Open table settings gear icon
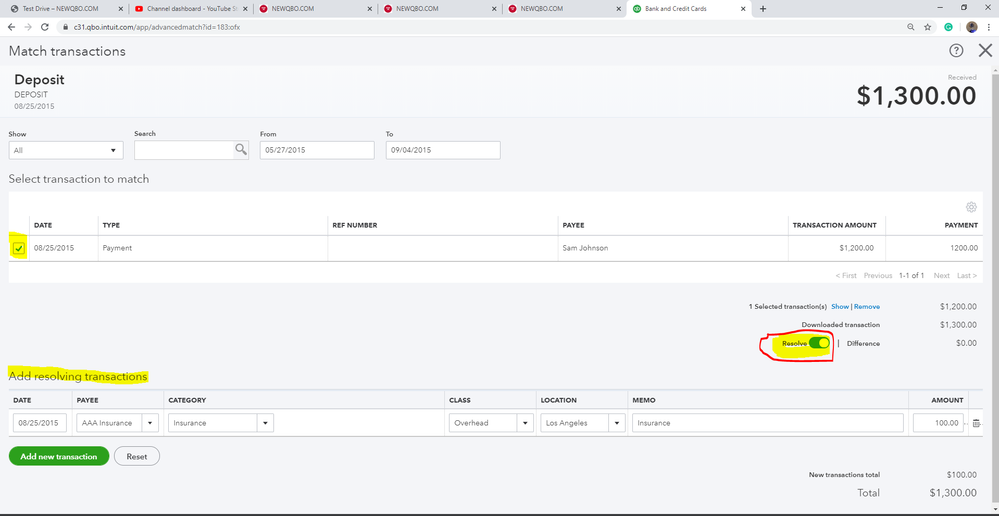Viewport: 999px width, 516px height. pyautogui.click(x=971, y=206)
